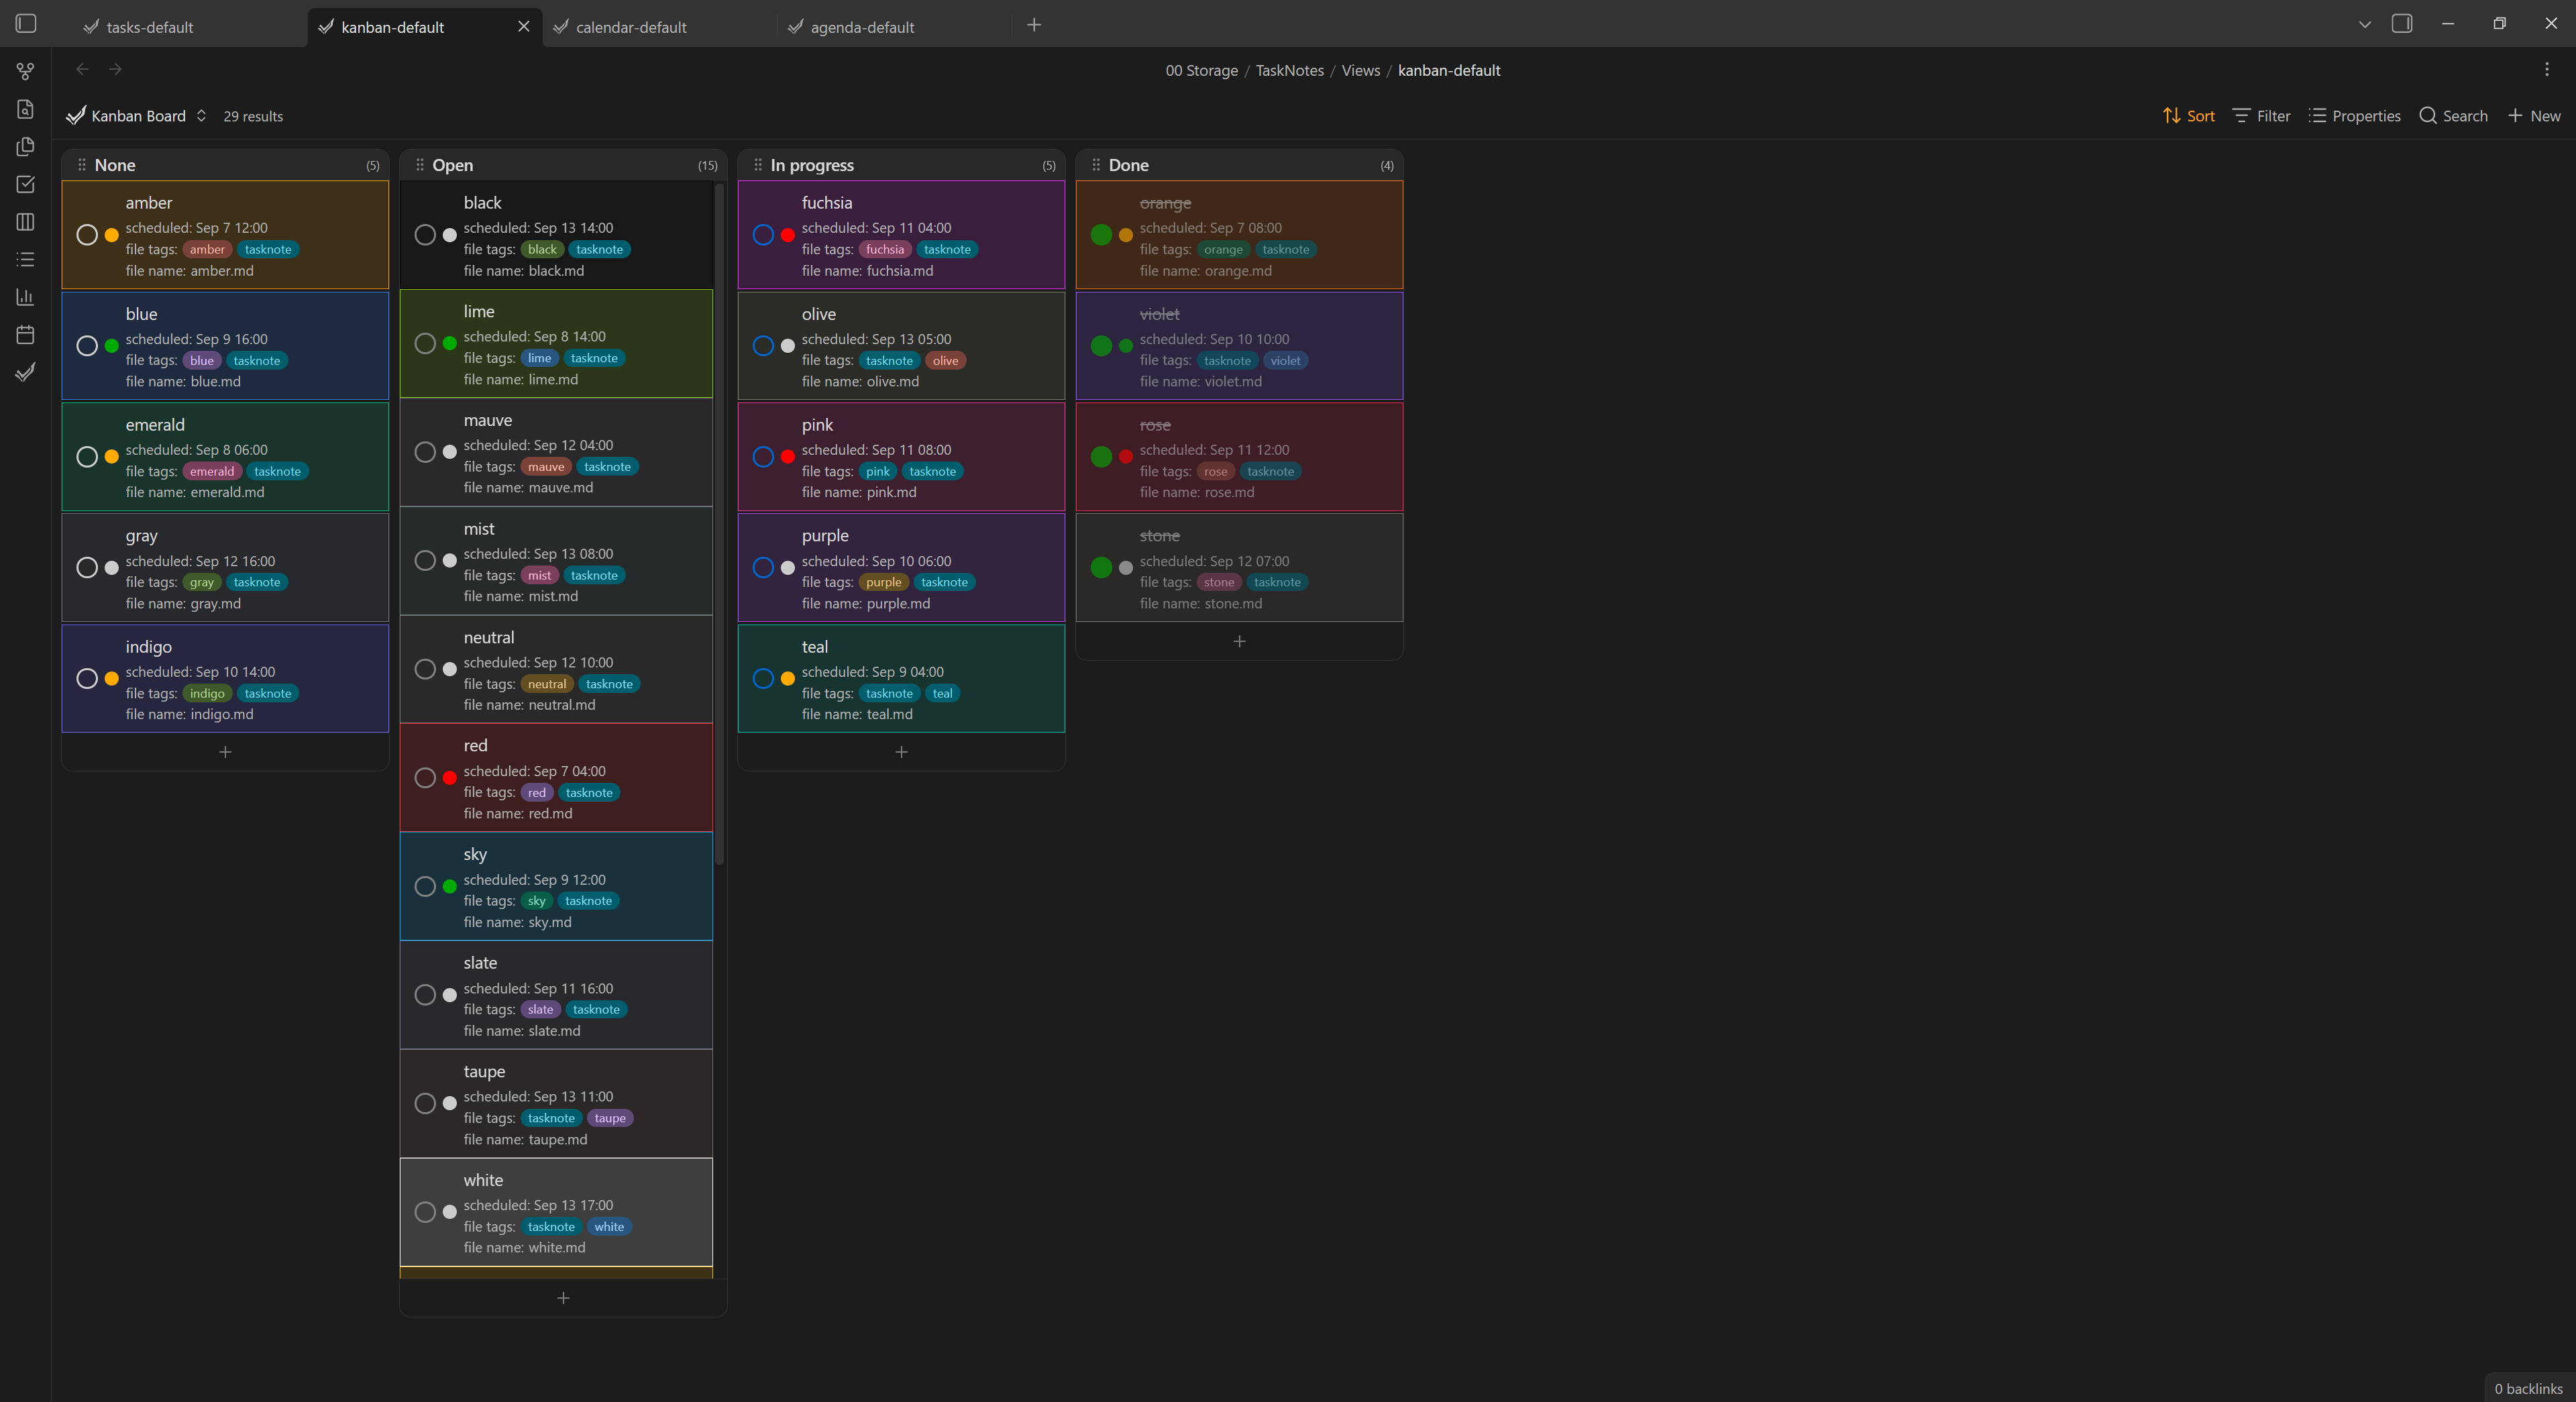Open the file search ribbon icon
This screenshot has width=2576, height=1402.
pos(26,109)
